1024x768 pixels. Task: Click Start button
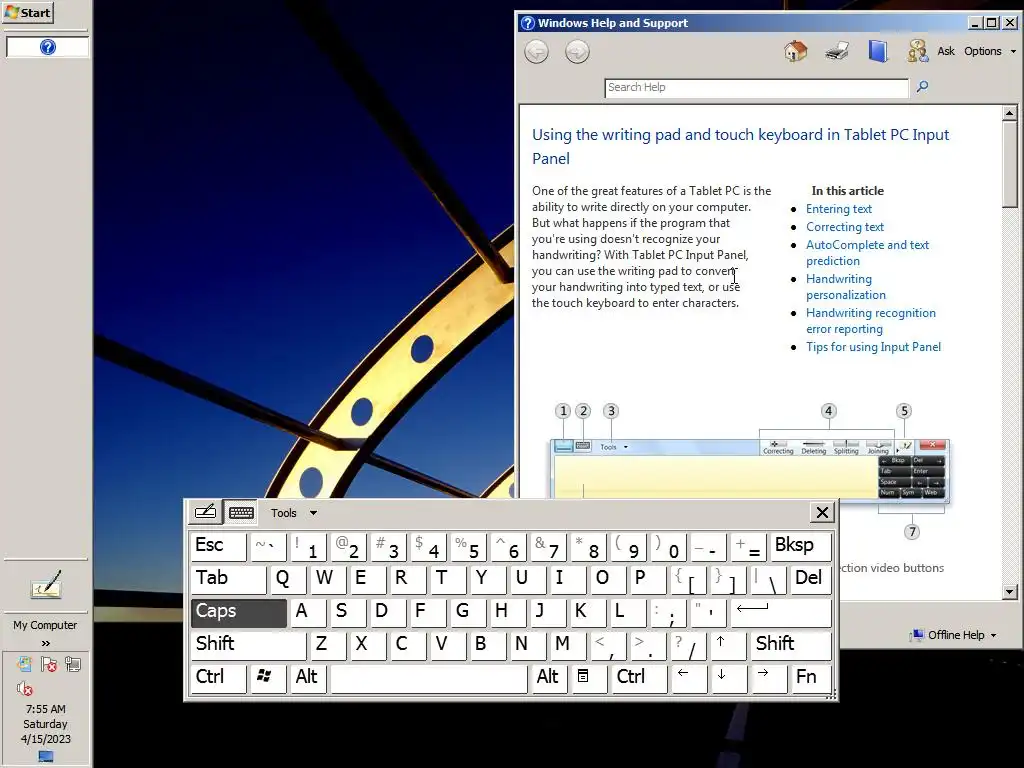[27, 12]
